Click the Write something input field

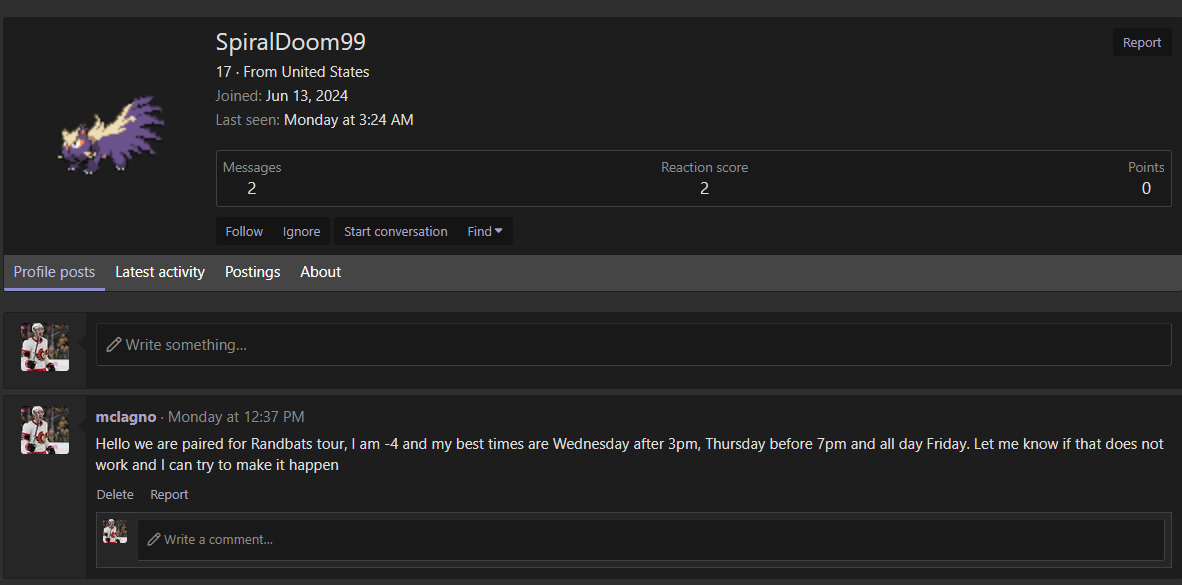coord(633,345)
